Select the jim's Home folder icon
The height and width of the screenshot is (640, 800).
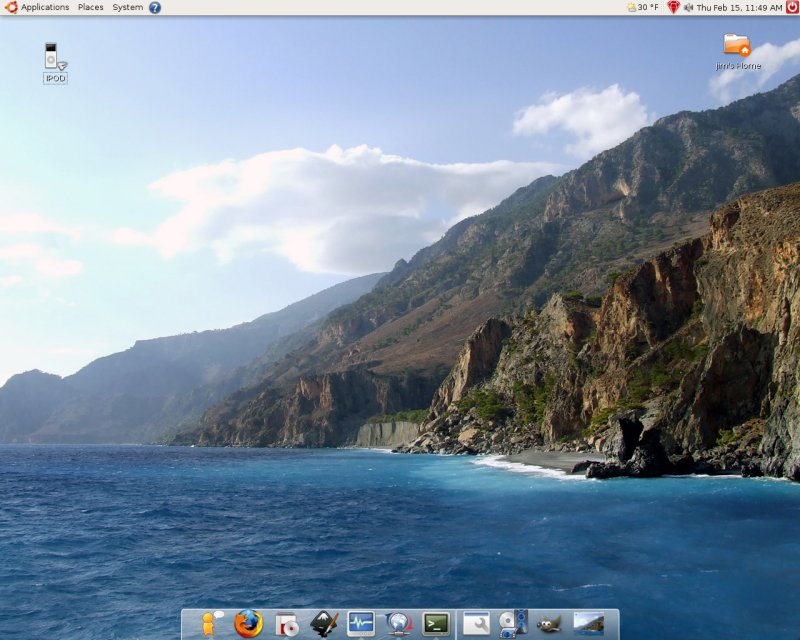pos(738,52)
